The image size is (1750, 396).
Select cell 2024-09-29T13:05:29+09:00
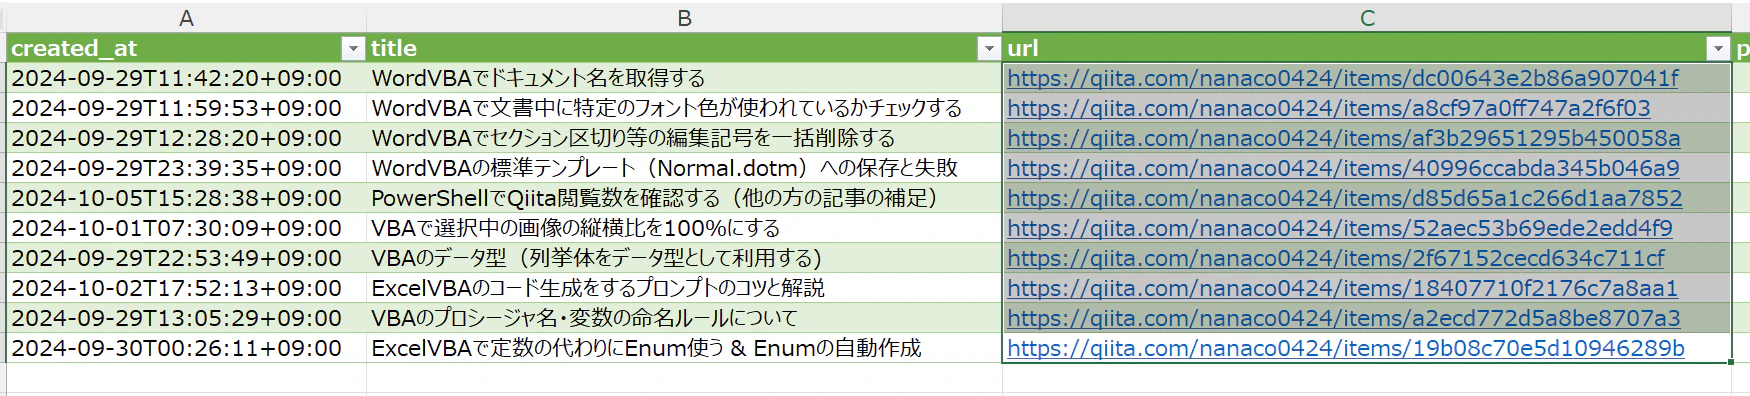[186, 318]
